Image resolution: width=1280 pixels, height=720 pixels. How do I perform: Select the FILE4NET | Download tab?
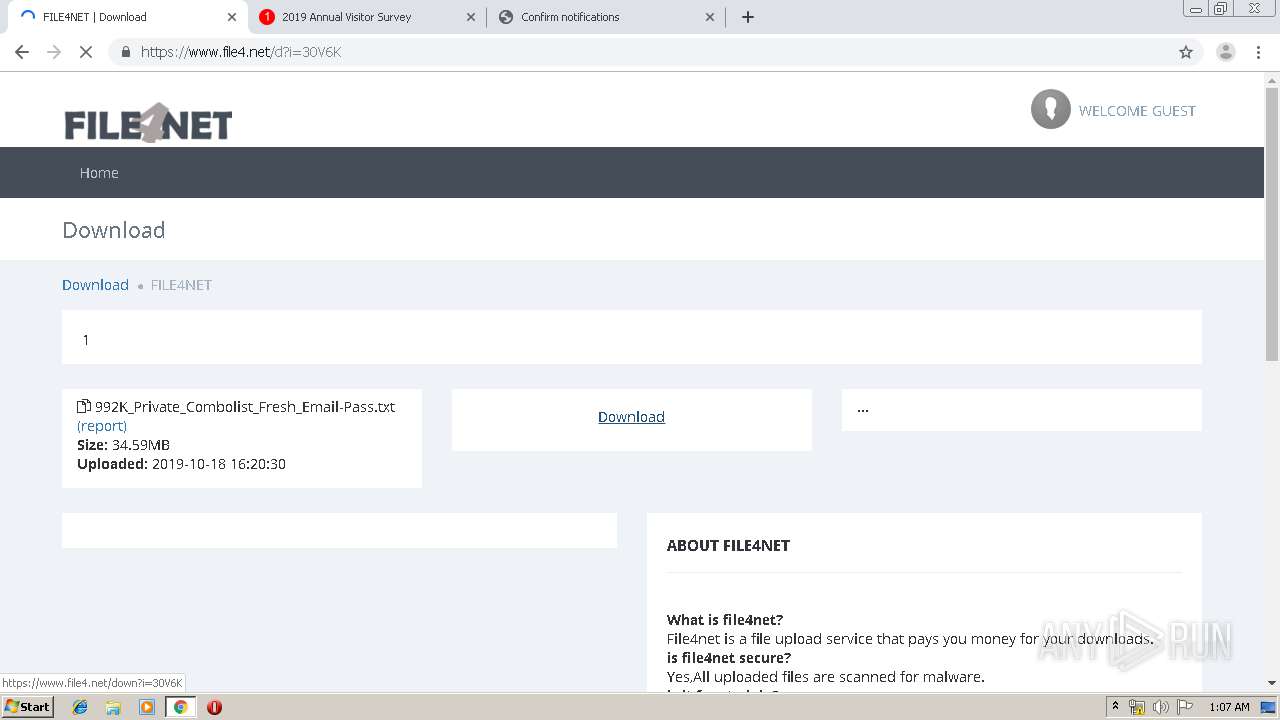click(x=127, y=17)
